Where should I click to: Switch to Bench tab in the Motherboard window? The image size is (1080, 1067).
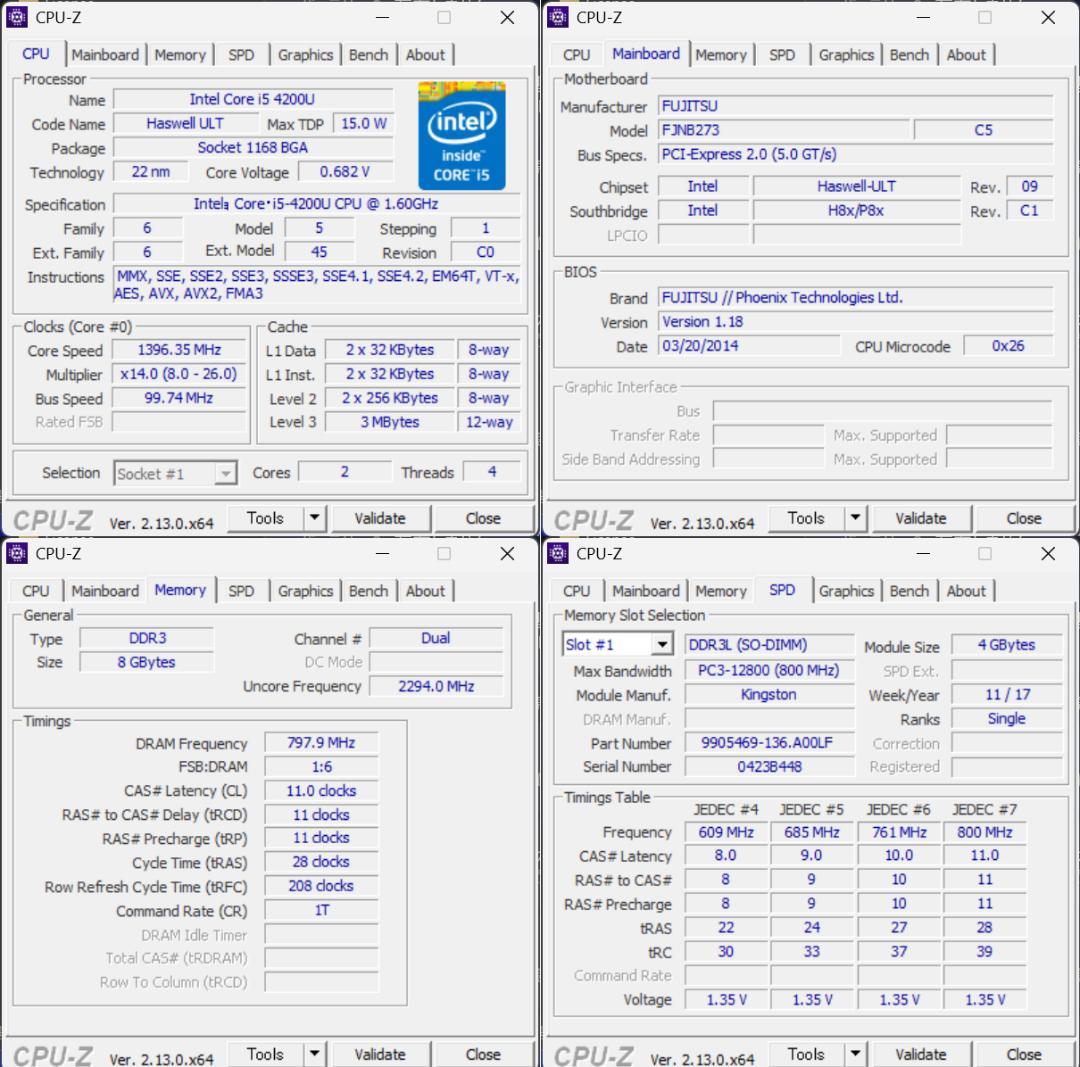point(909,55)
